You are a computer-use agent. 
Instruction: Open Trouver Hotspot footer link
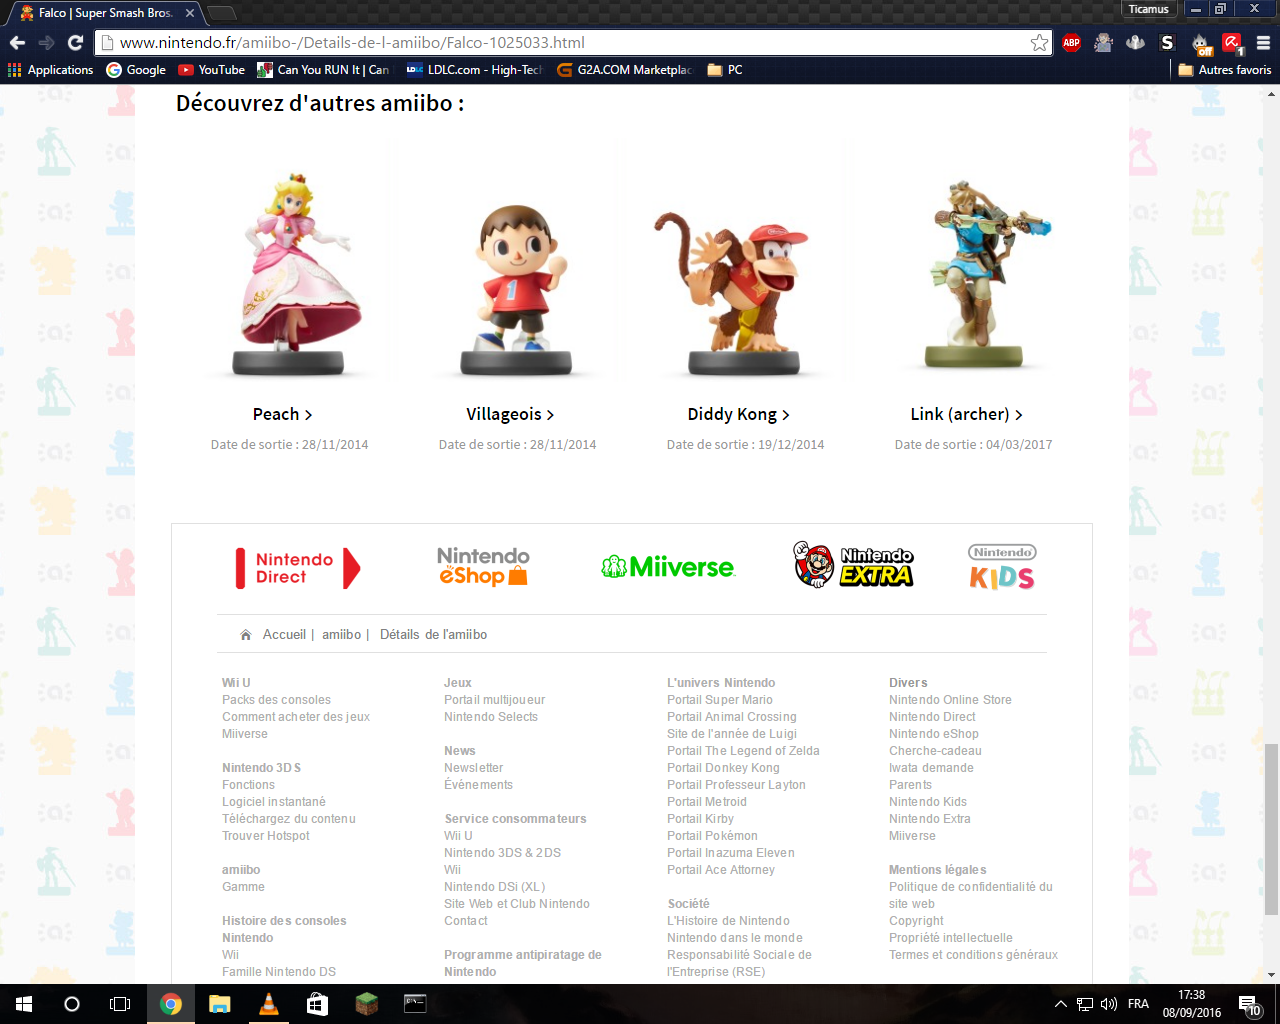click(x=266, y=836)
